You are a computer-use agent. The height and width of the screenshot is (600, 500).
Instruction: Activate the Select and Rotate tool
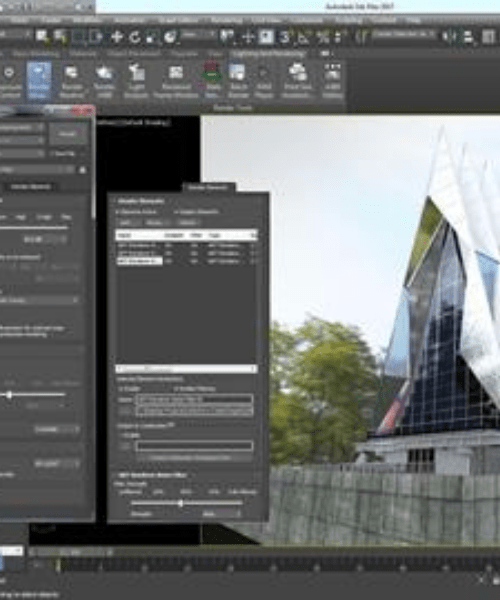click(x=134, y=37)
